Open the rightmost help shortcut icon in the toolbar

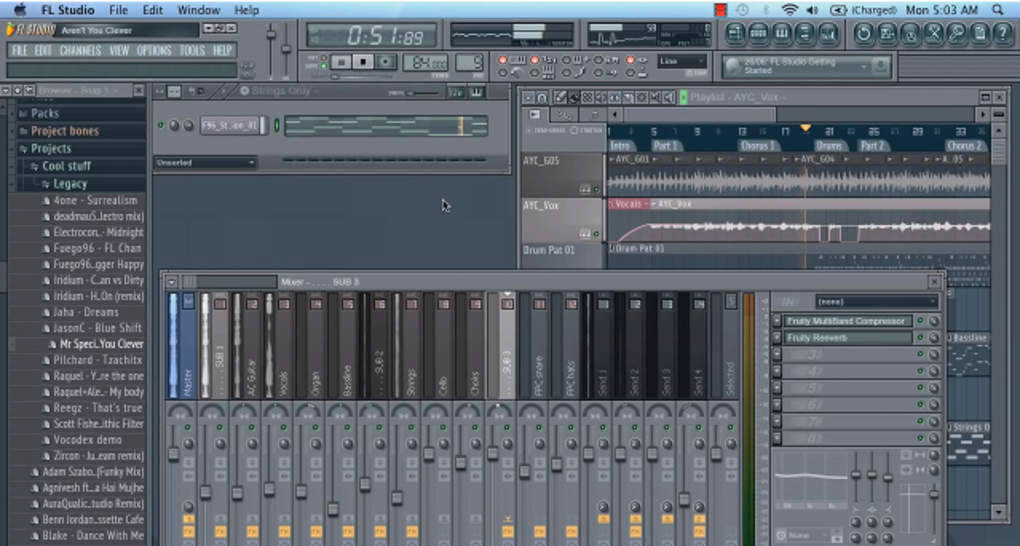(1001, 33)
